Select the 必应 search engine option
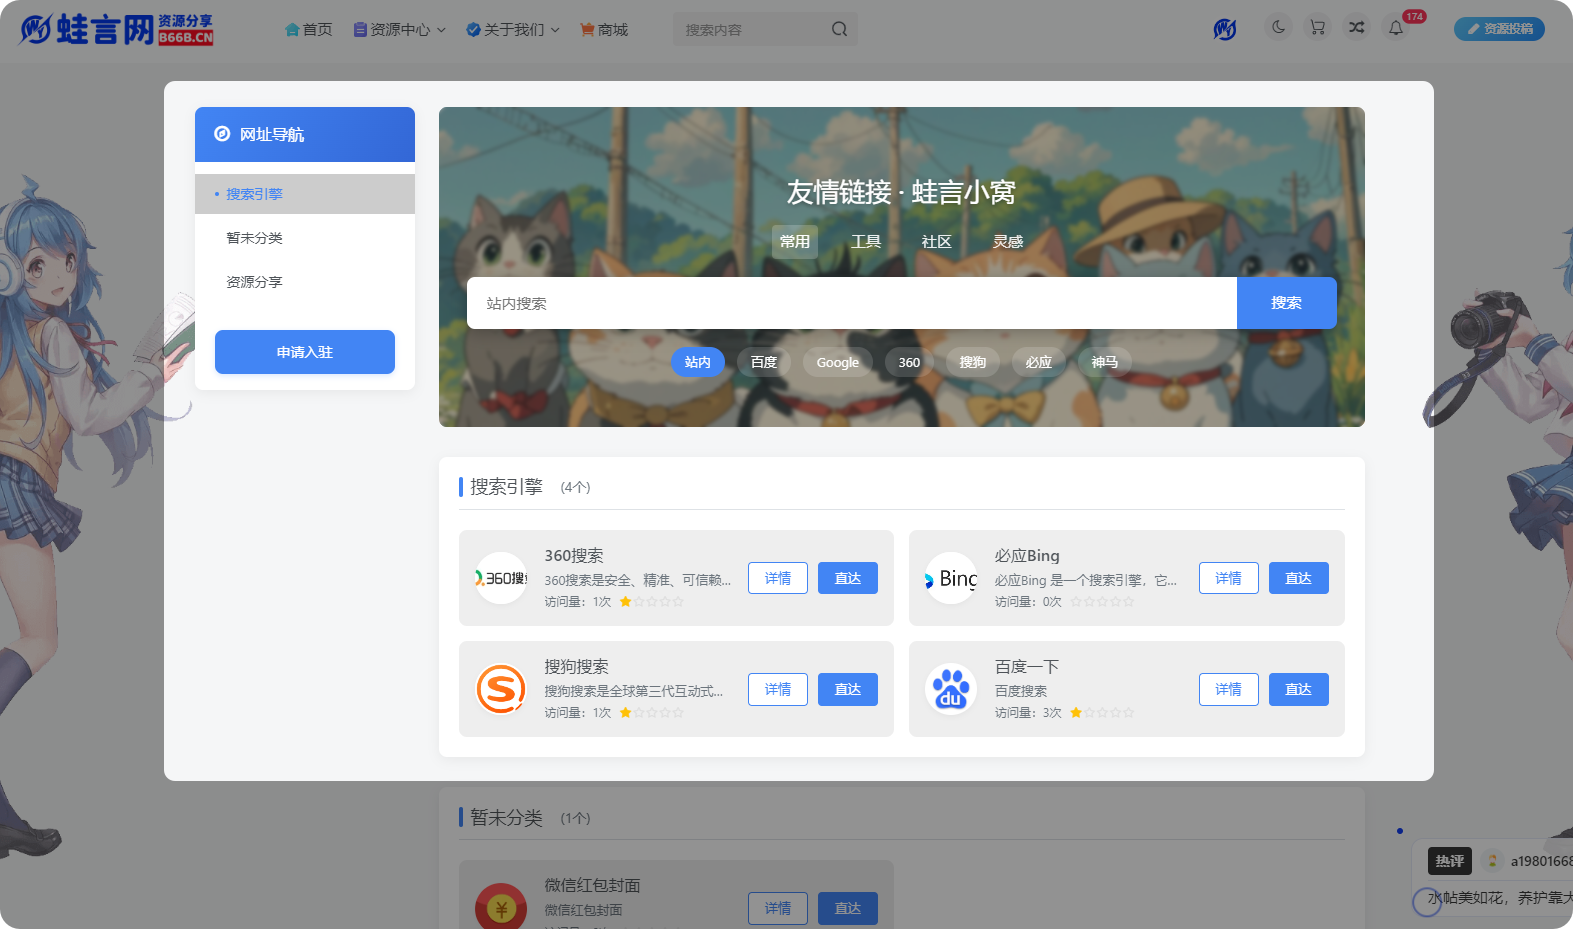 tap(1039, 362)
